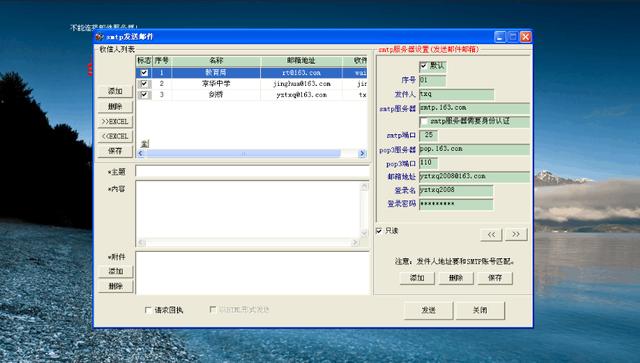Click smtp服务器 field smtp.163.com
The image size is (640, 363).
[x=474, y=108]
